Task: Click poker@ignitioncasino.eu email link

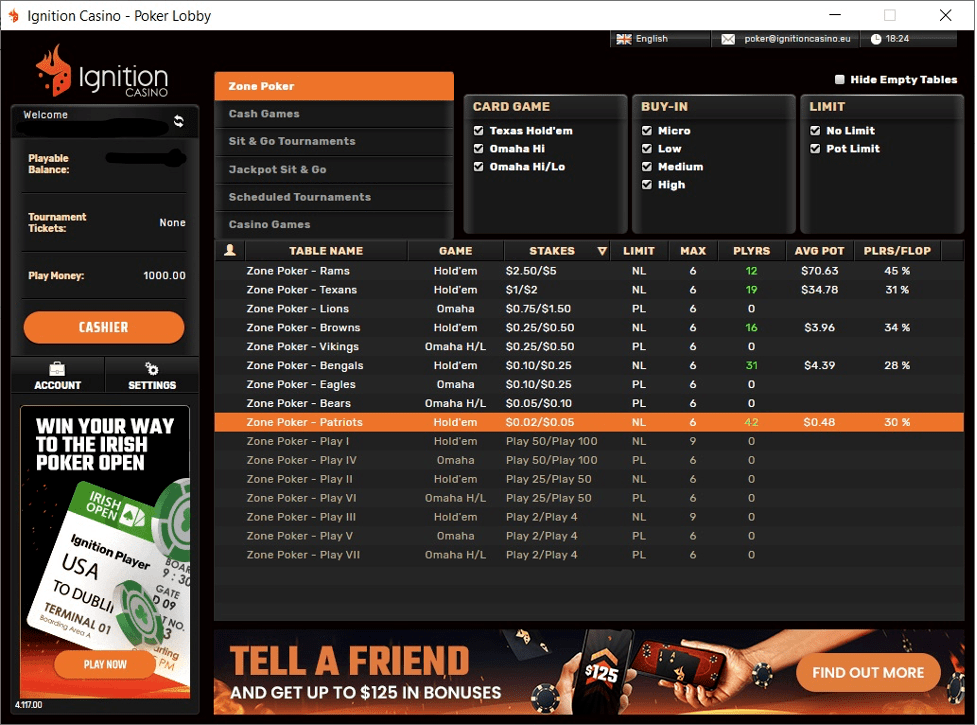Action: [x=797, y=39]
